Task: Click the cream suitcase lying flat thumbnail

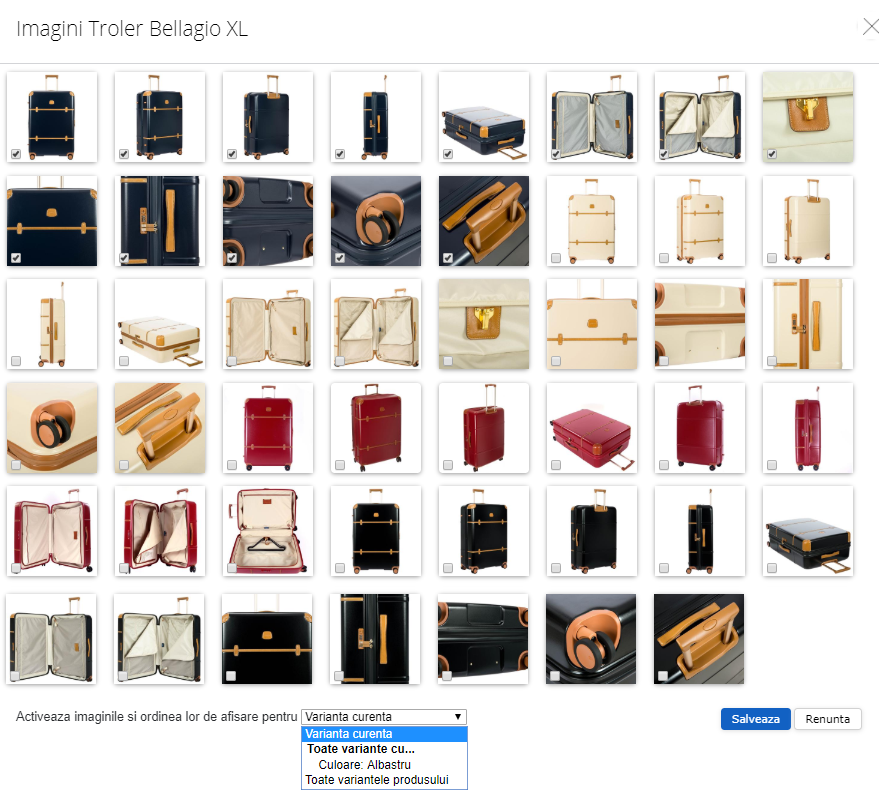Action: point(160,324)
